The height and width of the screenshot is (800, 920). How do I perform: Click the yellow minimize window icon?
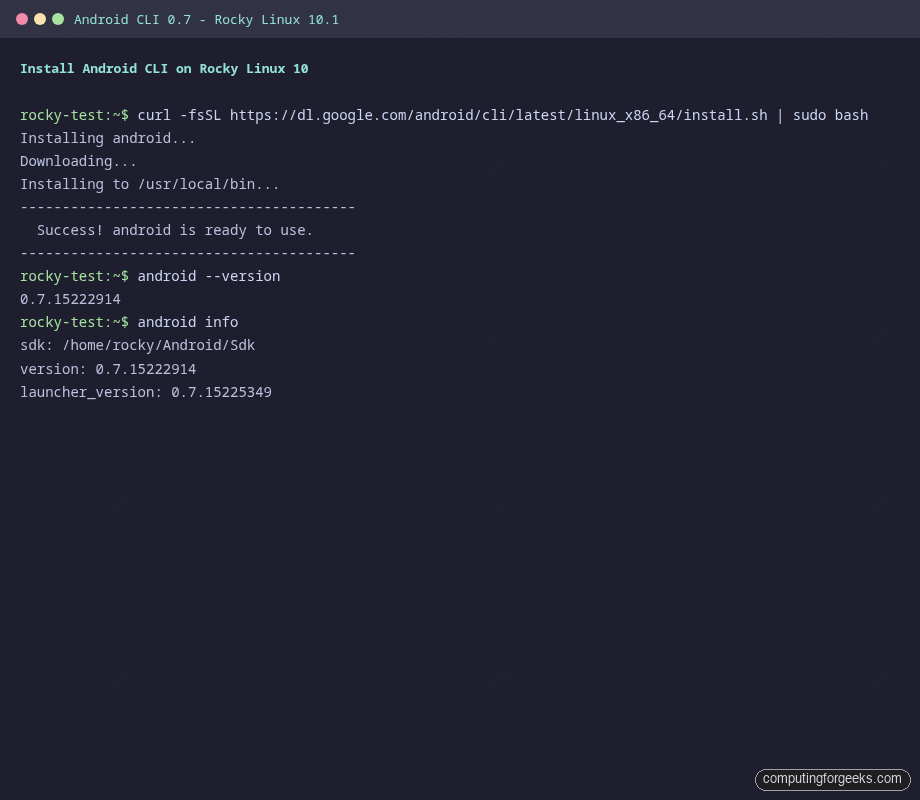tap(38, 18)
